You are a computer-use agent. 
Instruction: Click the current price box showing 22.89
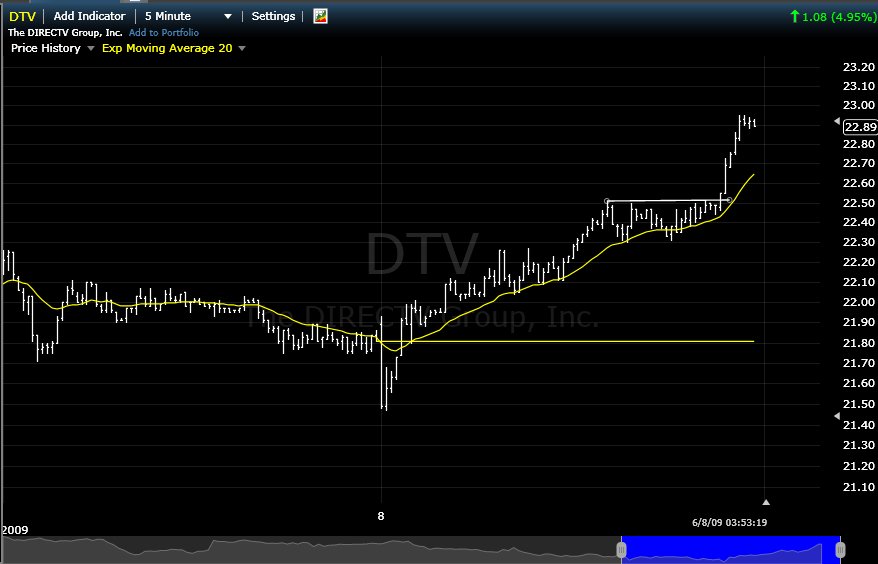click(861, 127)
